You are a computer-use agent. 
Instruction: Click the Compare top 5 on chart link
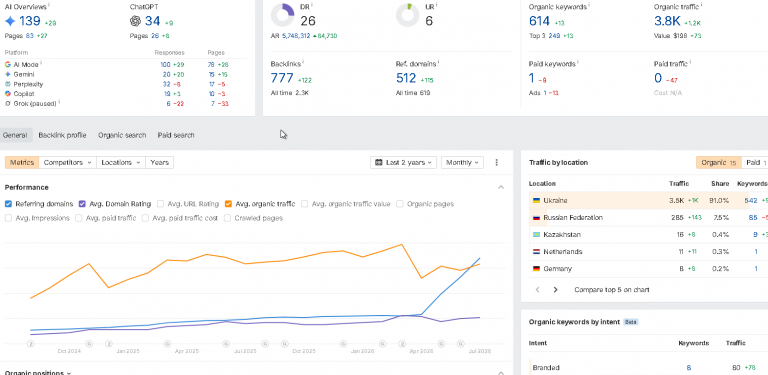(612, 290)
